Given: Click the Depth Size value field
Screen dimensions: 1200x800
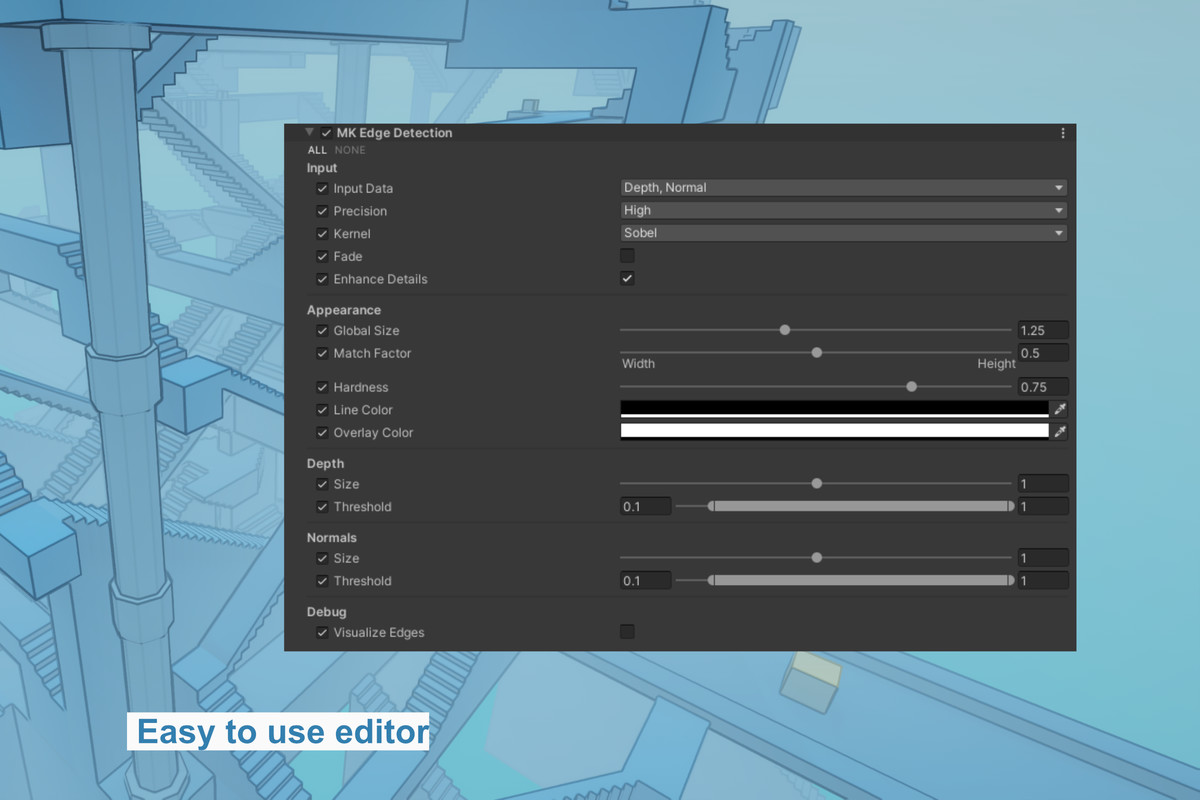Looking at the screenshot, I should click(x=1043, y=484).
